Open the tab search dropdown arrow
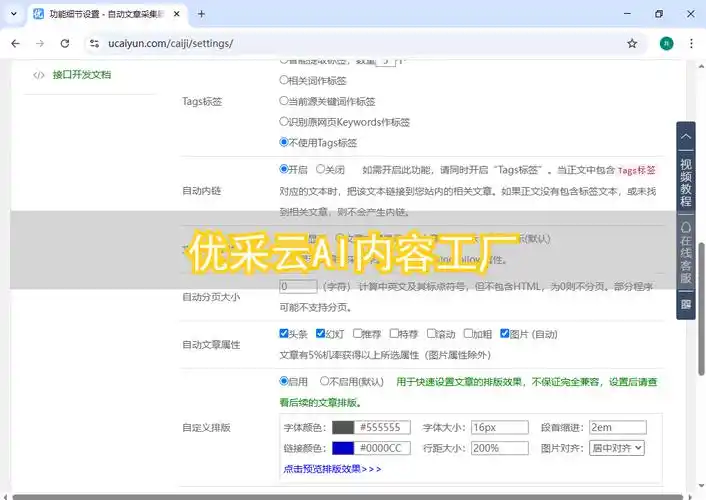The height and width of the screenshot is (500, 706). point(14,14)
